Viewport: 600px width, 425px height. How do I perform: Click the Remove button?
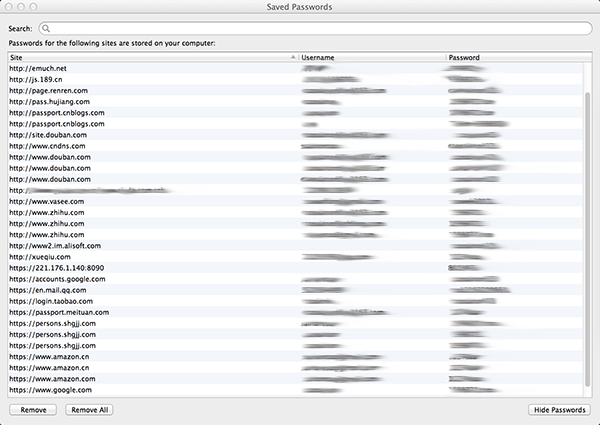[x=33, y=410]
